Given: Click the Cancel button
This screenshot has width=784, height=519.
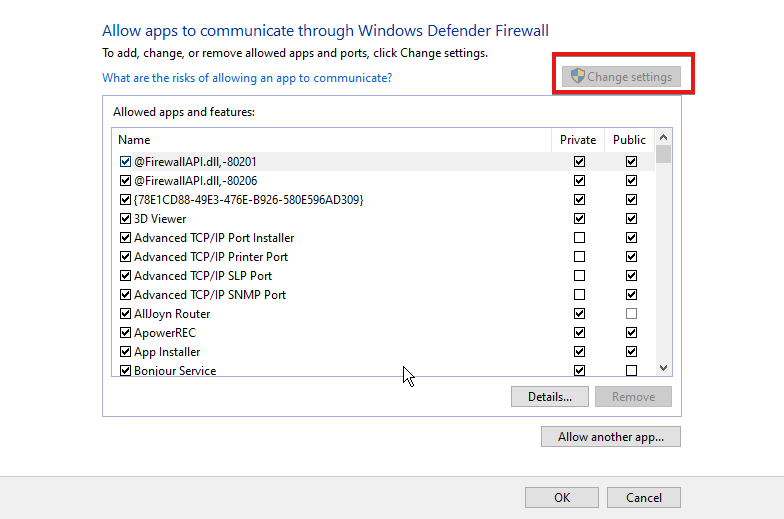Looking at the screenshot, I should tap(644, 498).
